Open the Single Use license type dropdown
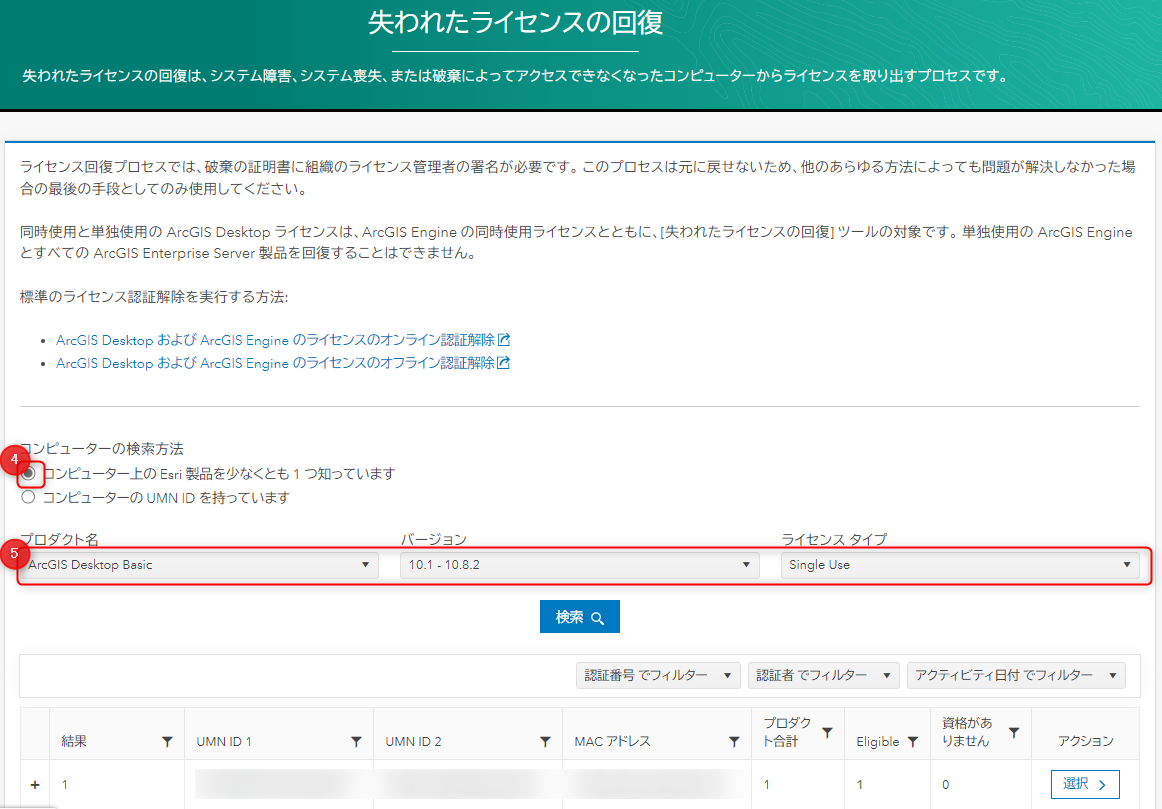The width and height of the screenshot is (1162, 809). (960, 565)
